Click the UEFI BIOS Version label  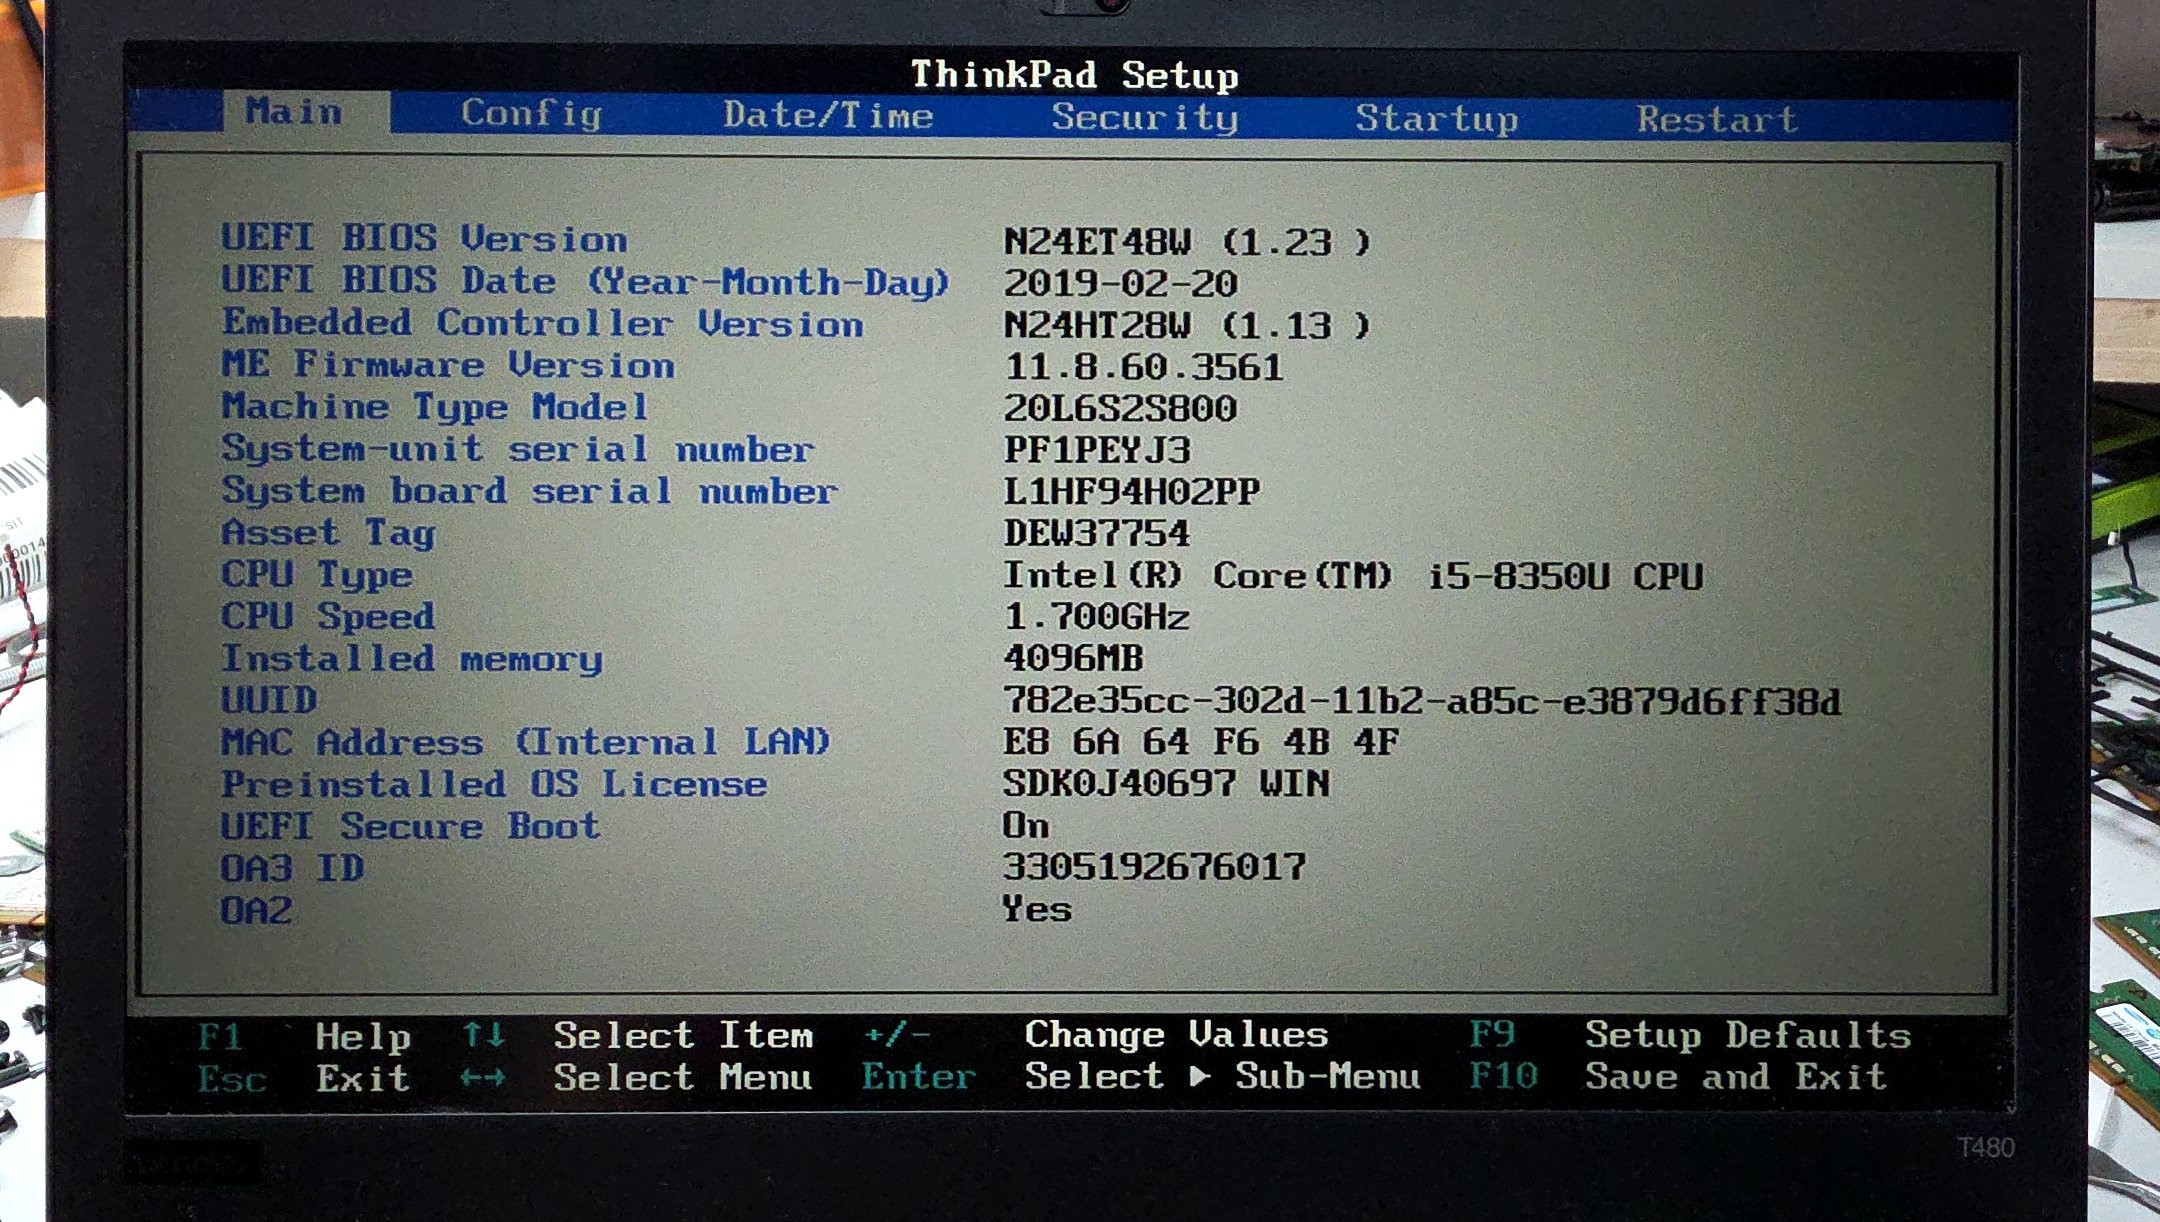(424, 239)
